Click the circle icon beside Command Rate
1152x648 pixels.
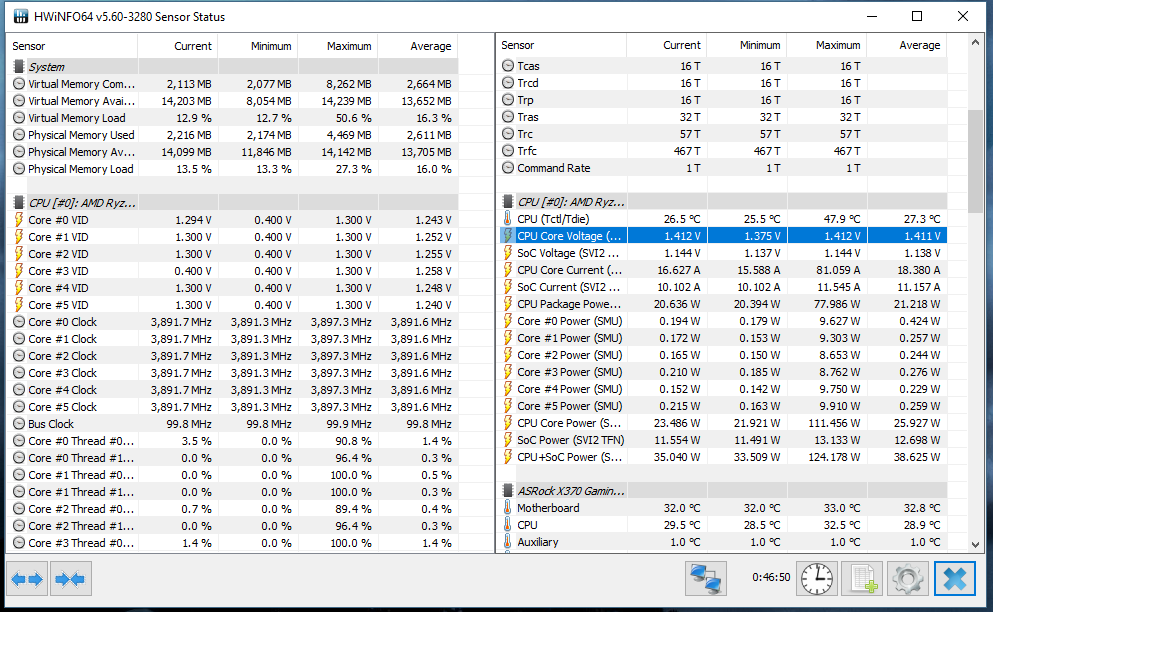pyautogui.click(x=508, y=168)
